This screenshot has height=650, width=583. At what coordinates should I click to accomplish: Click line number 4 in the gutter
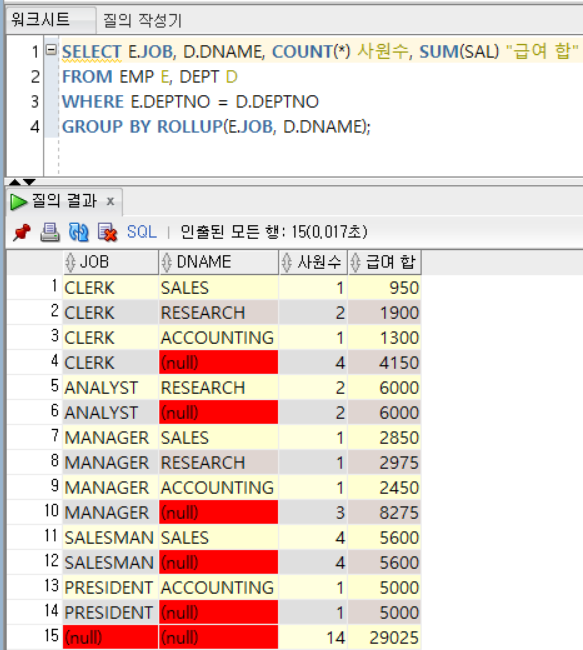coord(35,126)
